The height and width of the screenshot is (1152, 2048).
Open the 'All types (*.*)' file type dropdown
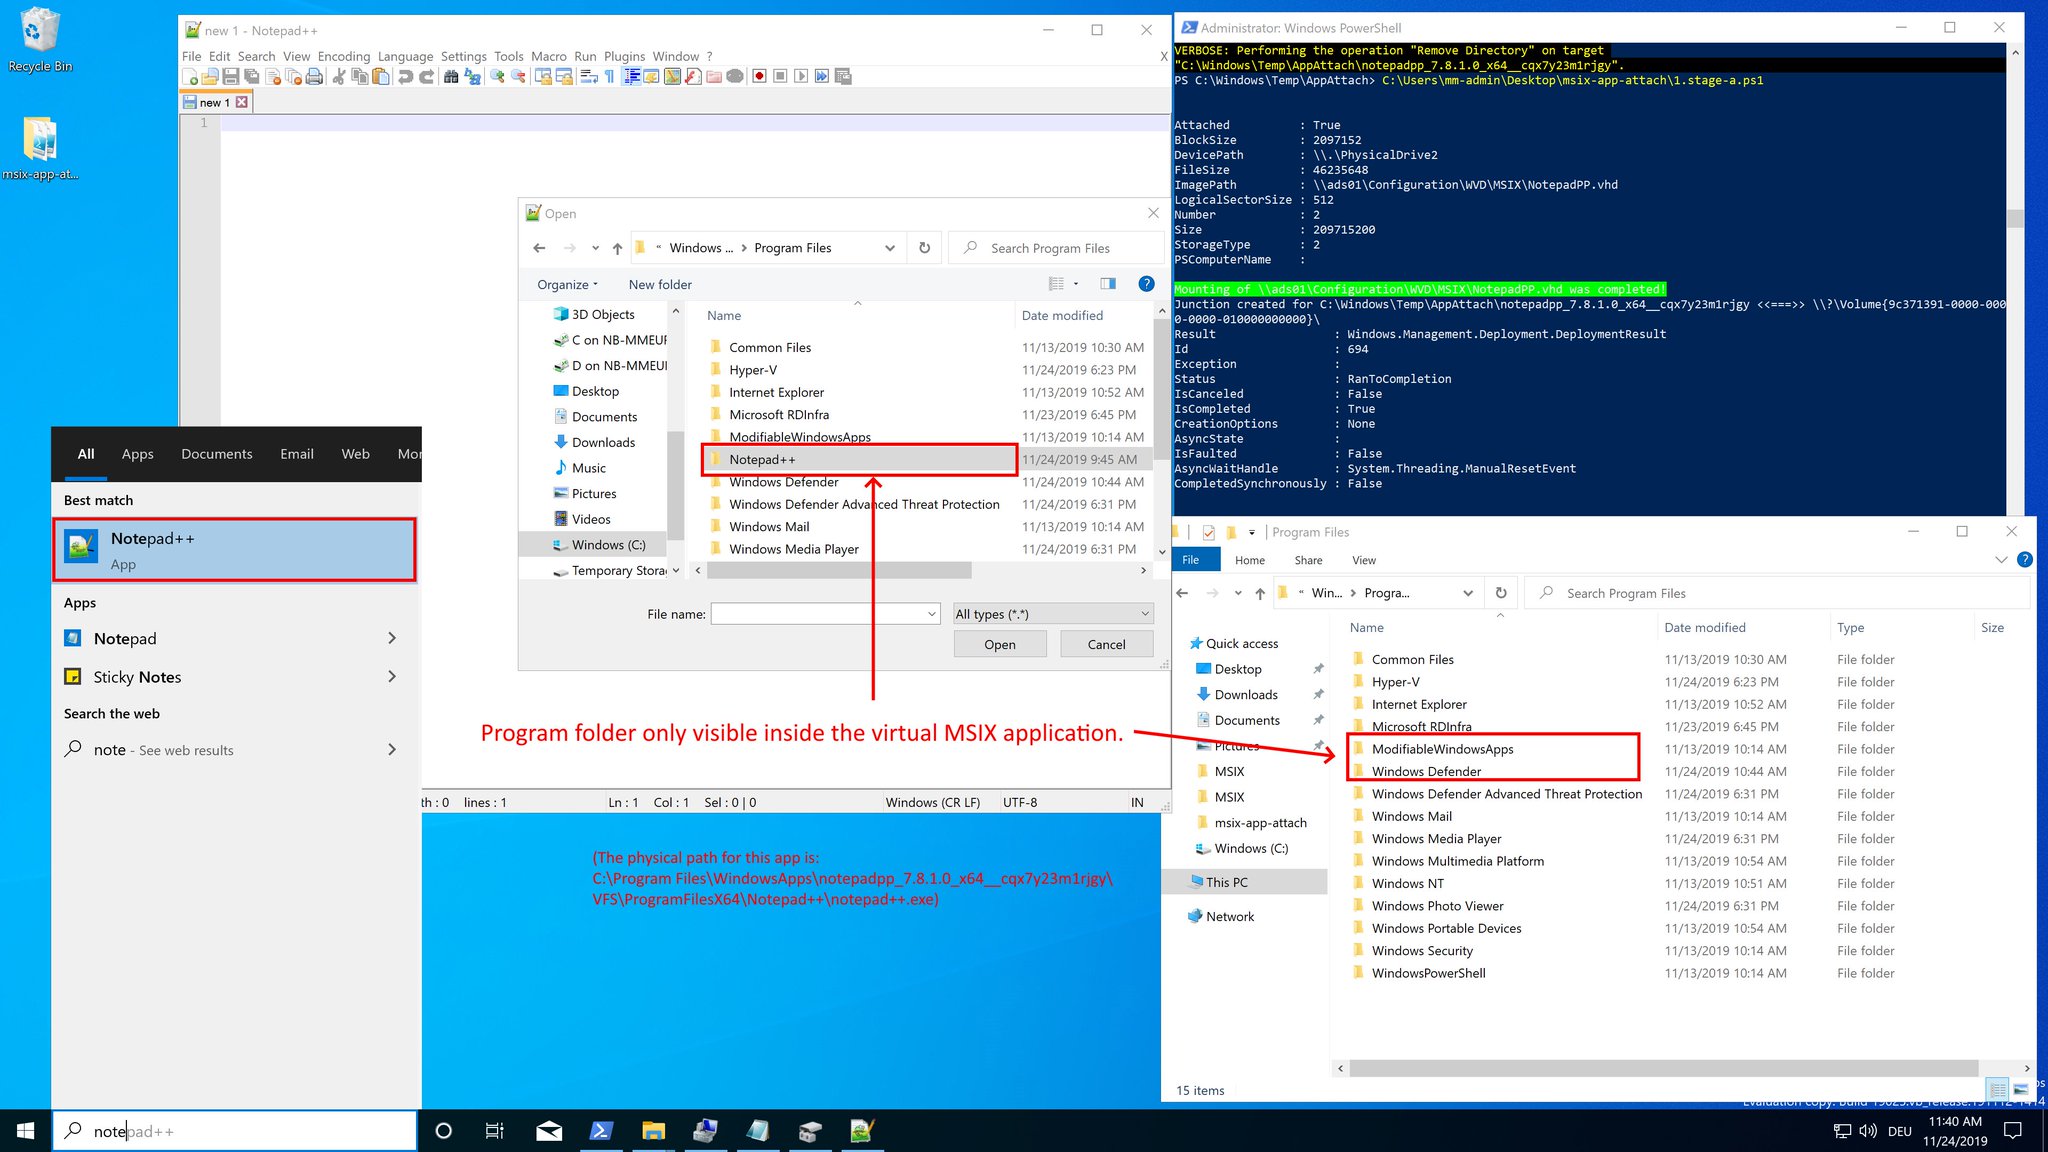(x=1052, y=614)
